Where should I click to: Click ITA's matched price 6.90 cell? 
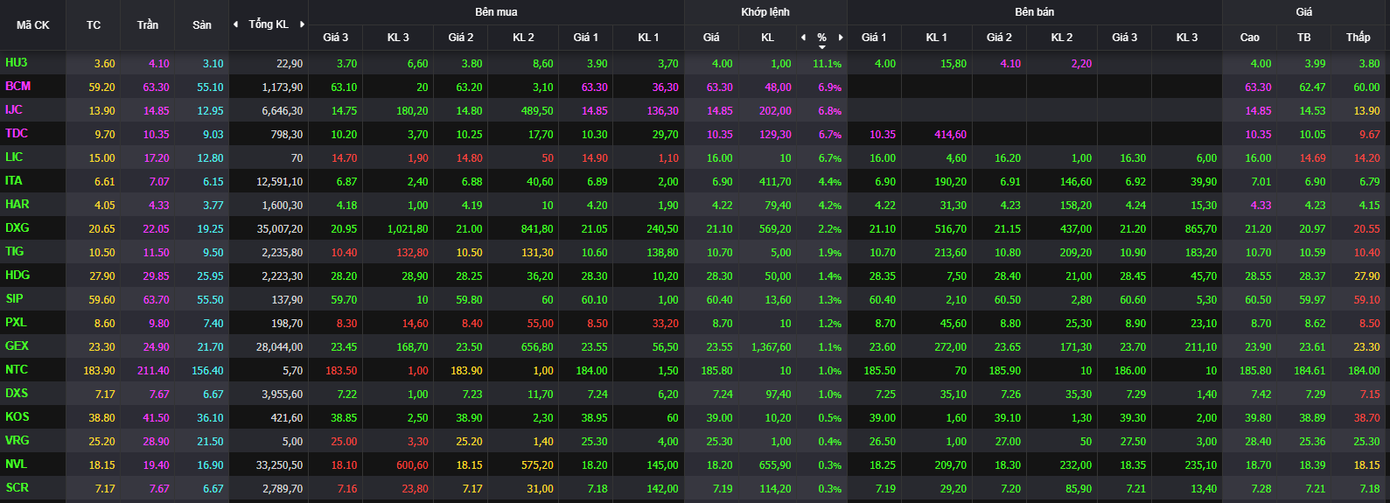[x=711, y=181]
